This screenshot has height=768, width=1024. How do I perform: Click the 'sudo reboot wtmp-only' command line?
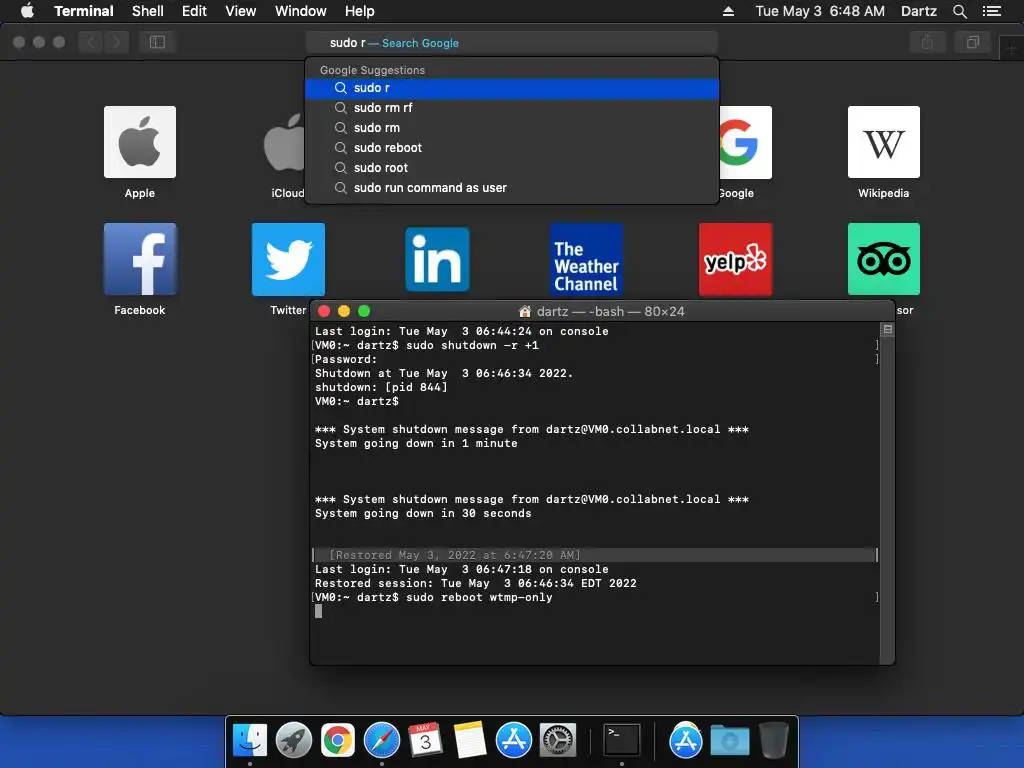click(479, 598)
